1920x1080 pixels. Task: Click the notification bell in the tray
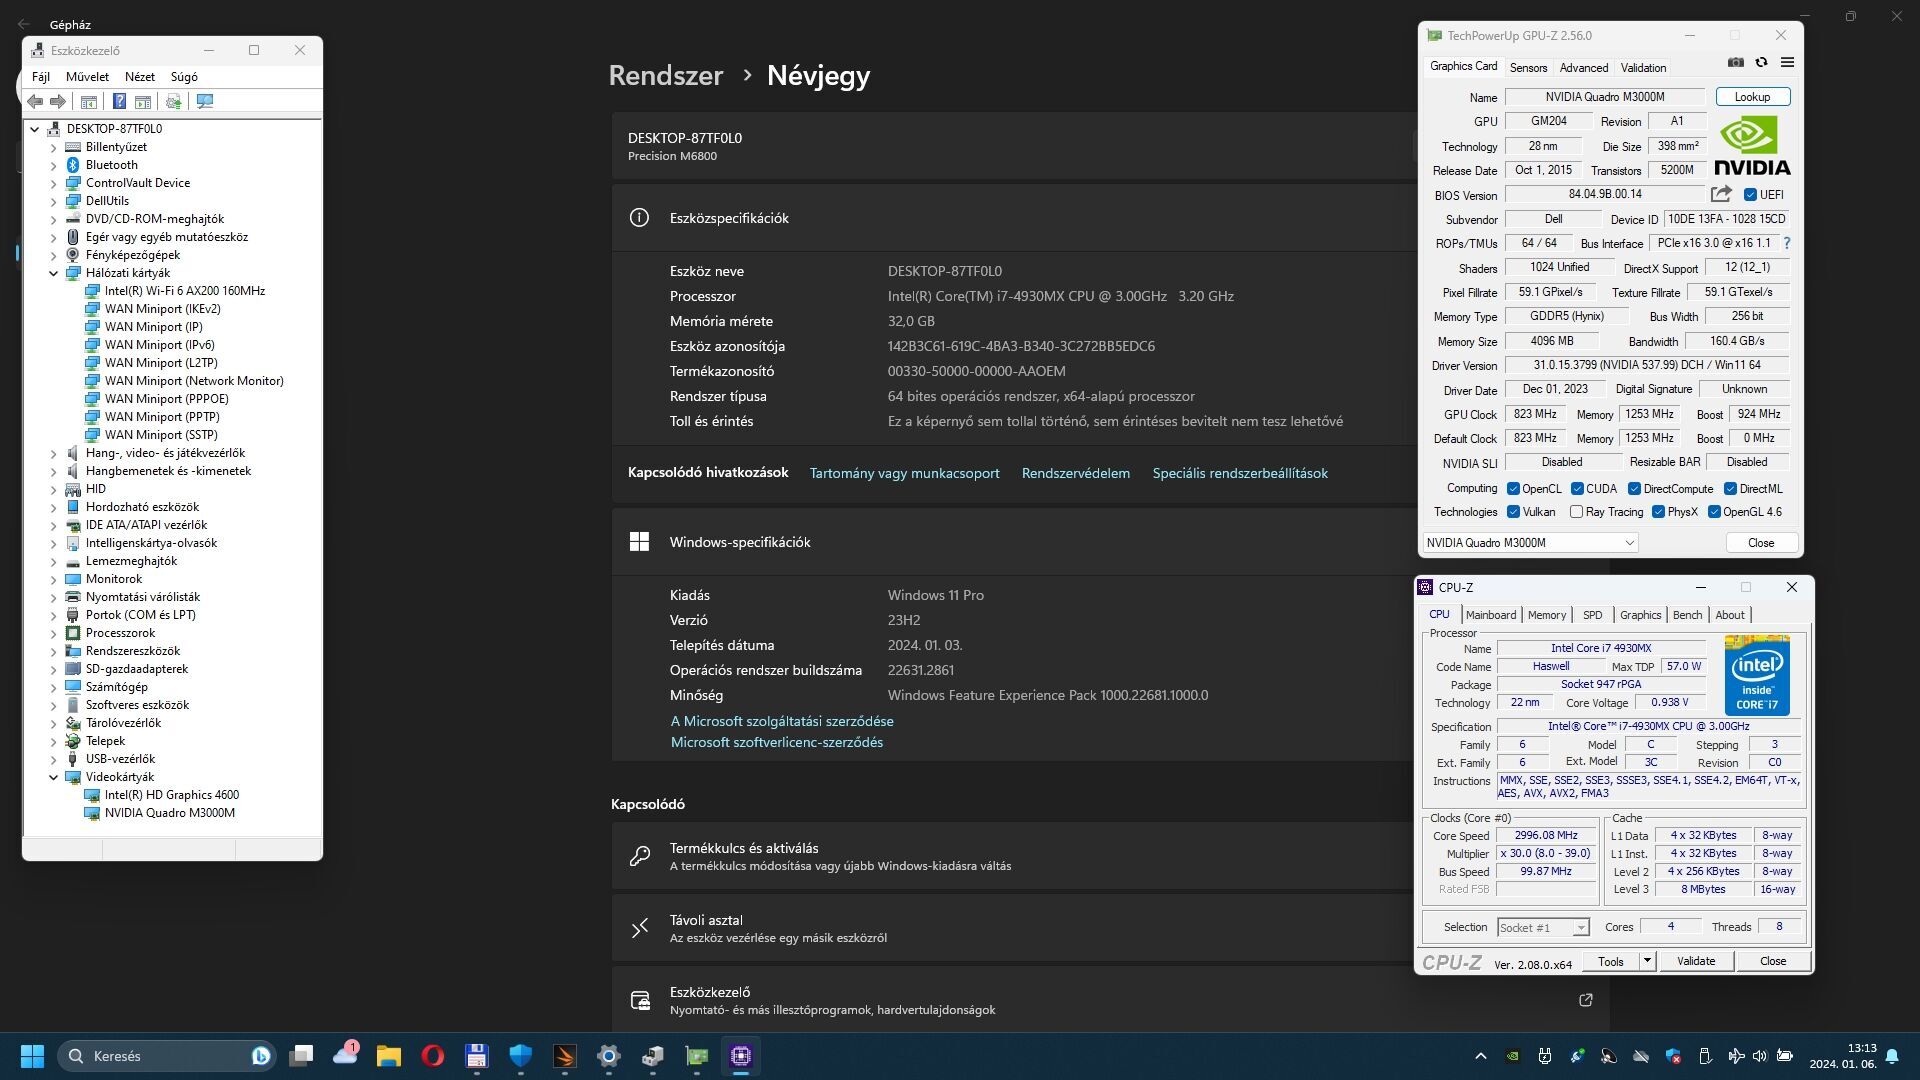coord(1892,1056)
